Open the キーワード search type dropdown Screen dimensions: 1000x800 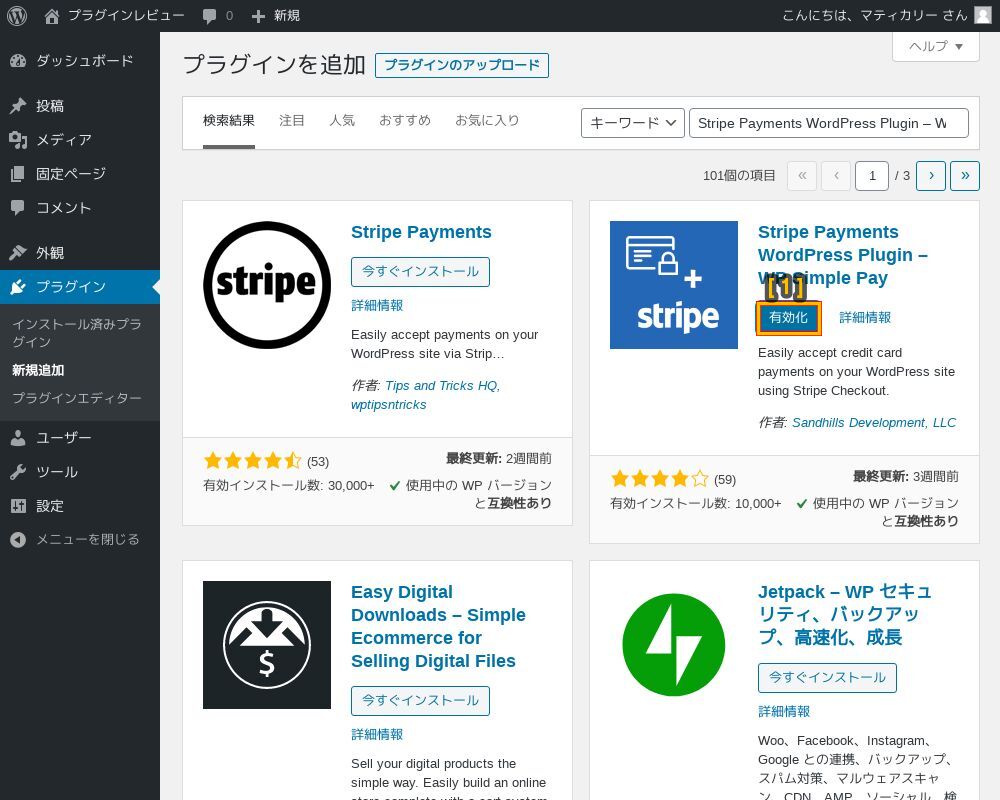pos(633,123)
